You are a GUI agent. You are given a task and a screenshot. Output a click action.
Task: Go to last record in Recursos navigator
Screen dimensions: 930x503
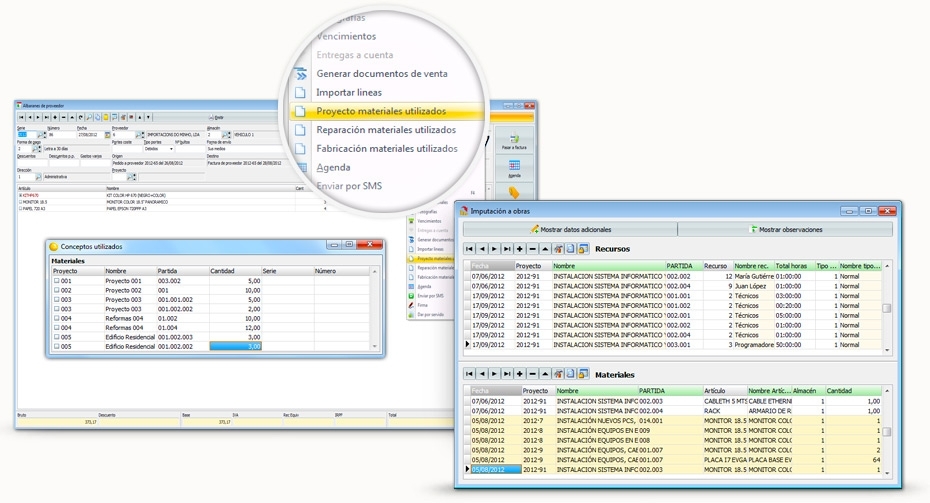click(507, 249)
